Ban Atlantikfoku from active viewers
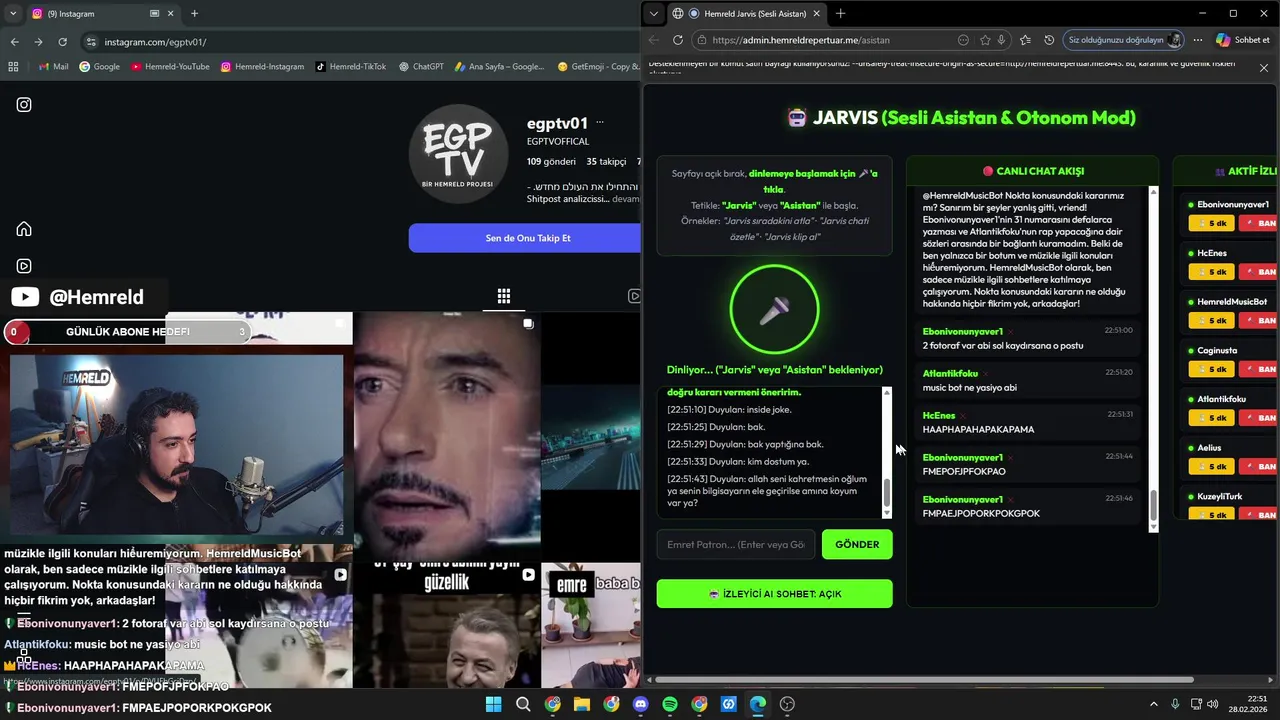Screen dimensions: 1280x720 point(1259,418)
